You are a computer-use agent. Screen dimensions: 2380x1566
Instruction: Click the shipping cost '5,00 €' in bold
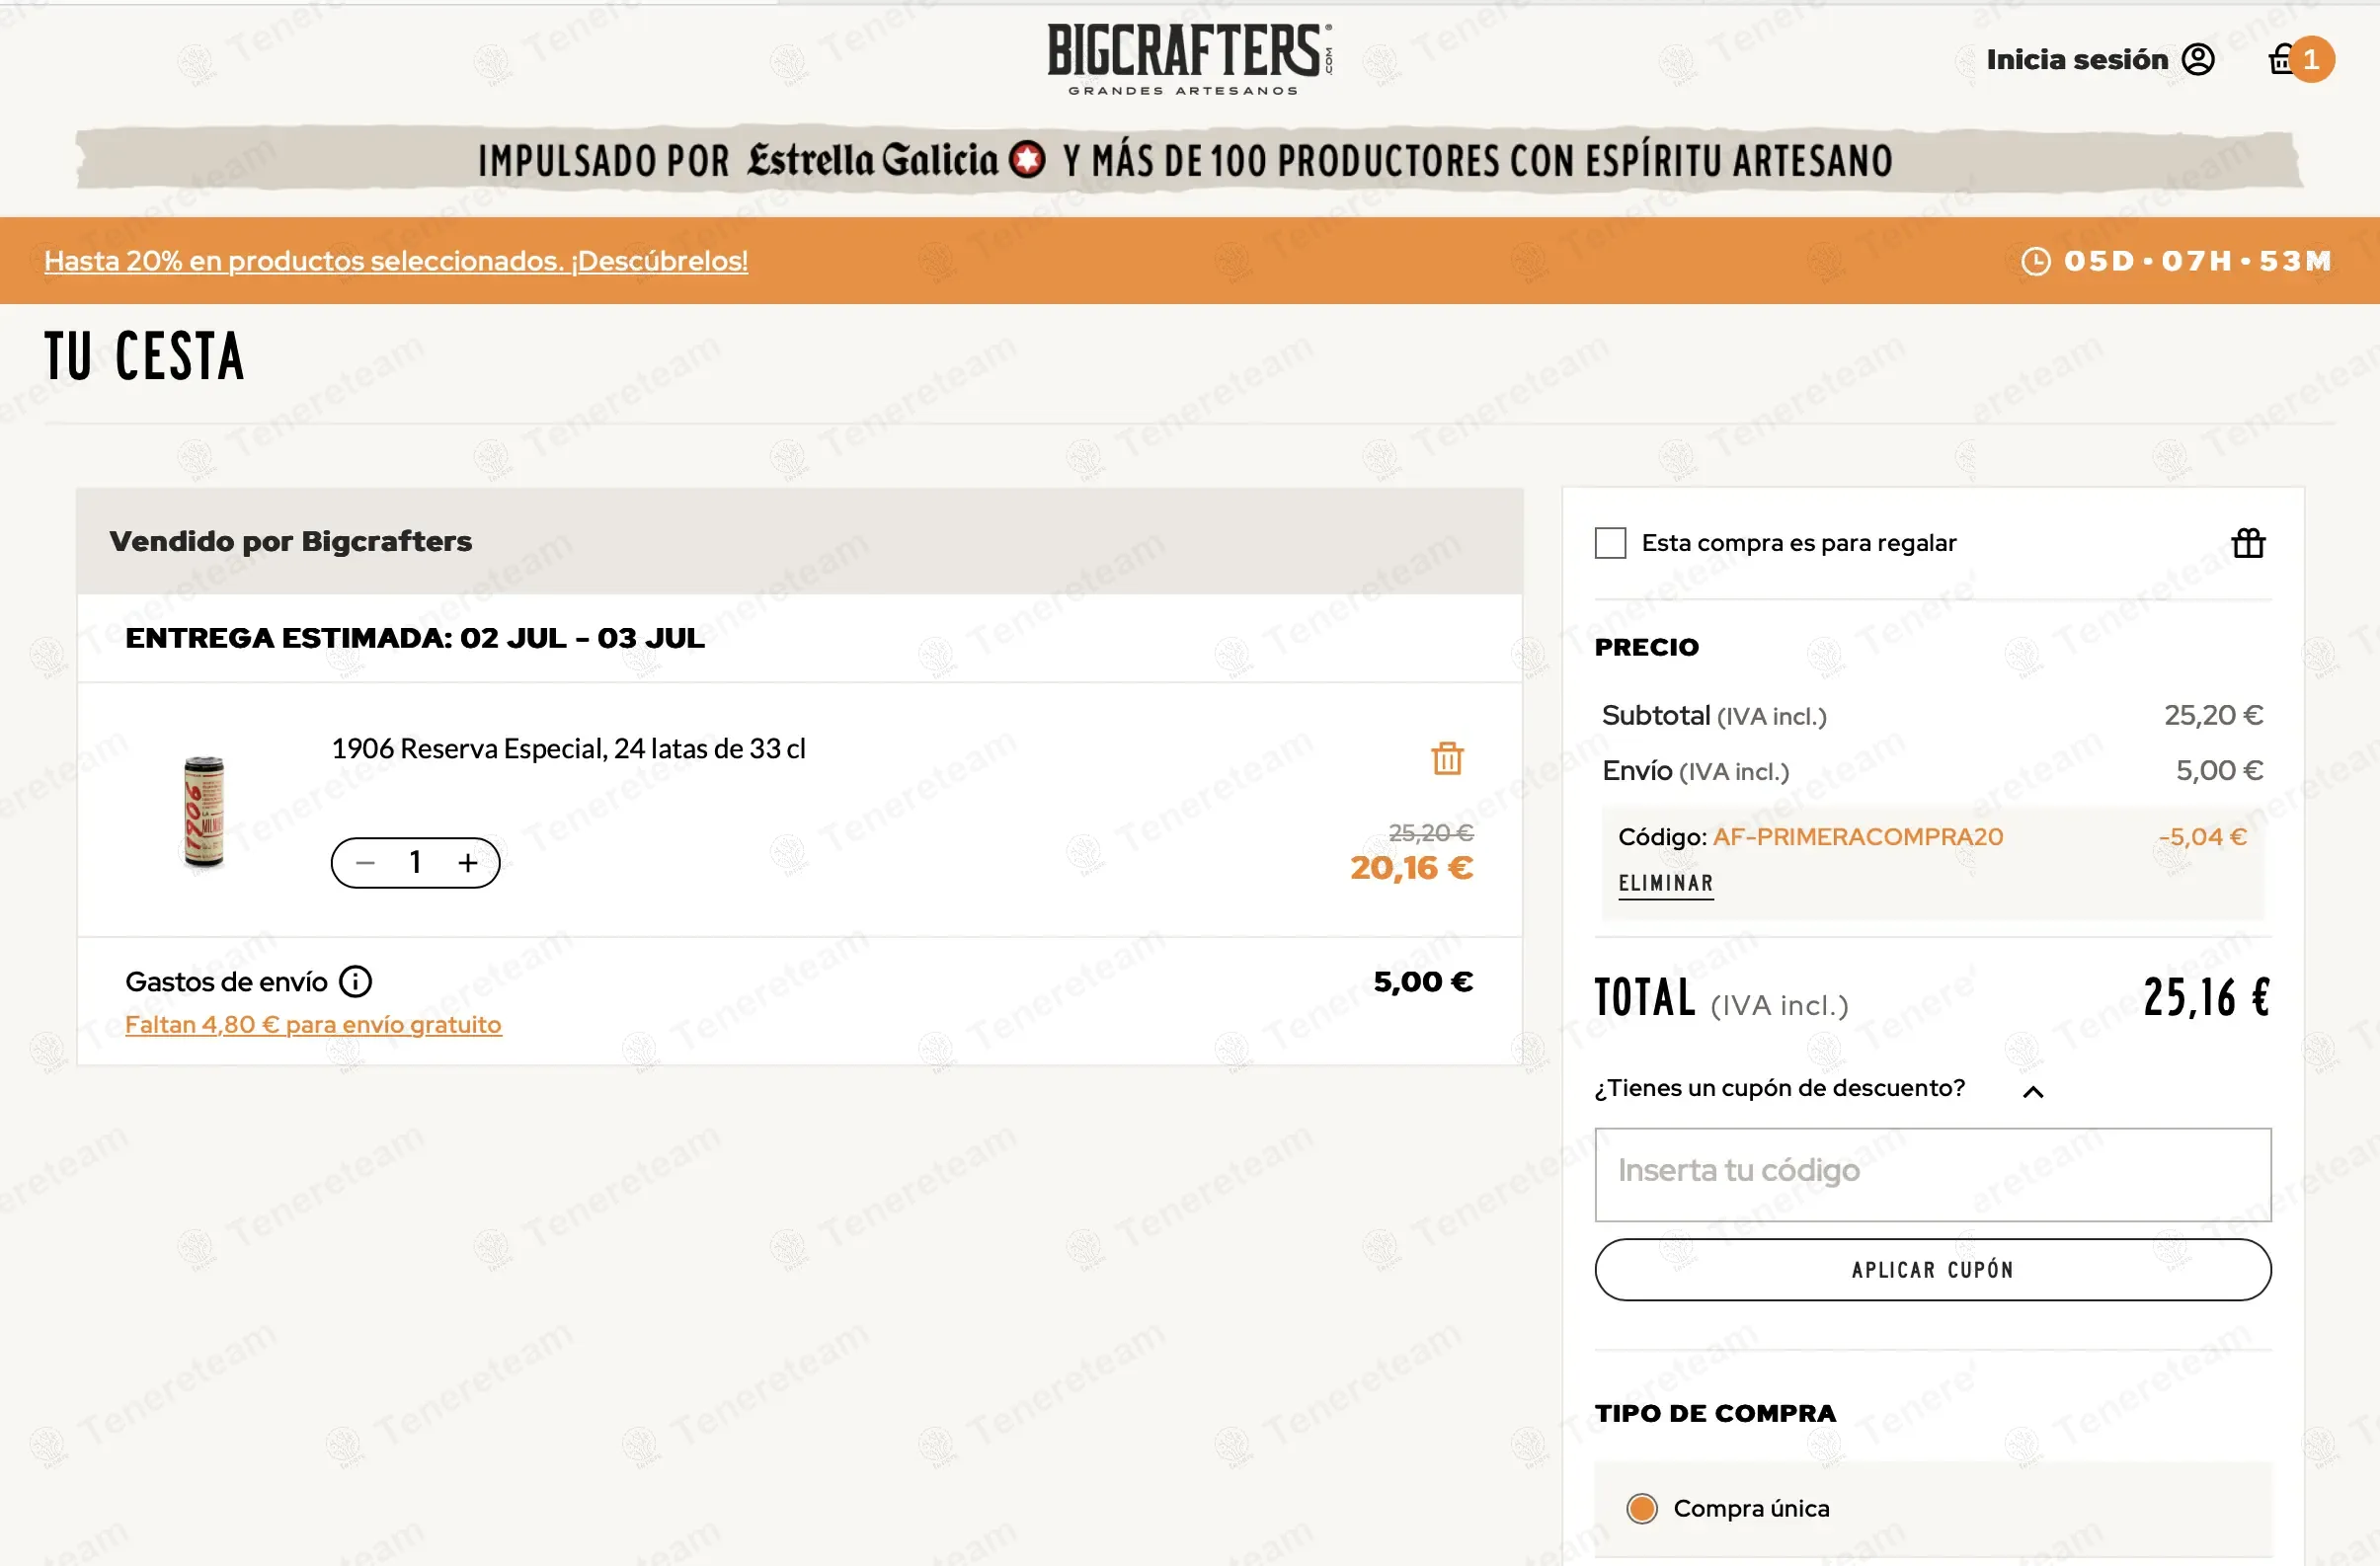1423,982
